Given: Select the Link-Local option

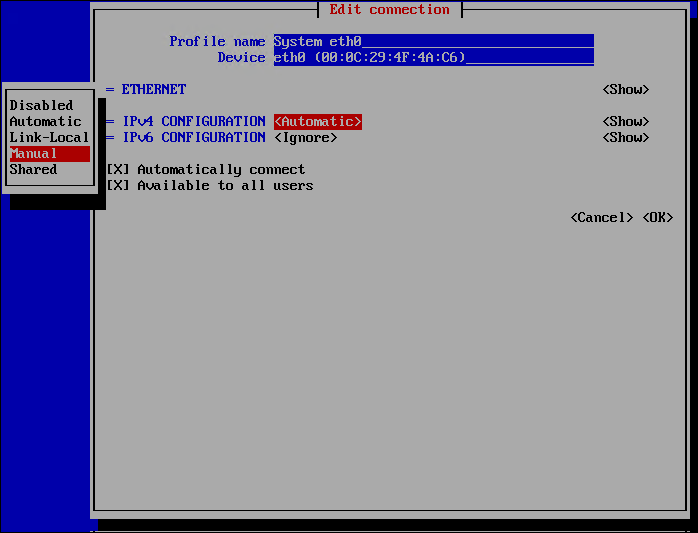Looking at the screenshot, I should (x=49, y=138).
